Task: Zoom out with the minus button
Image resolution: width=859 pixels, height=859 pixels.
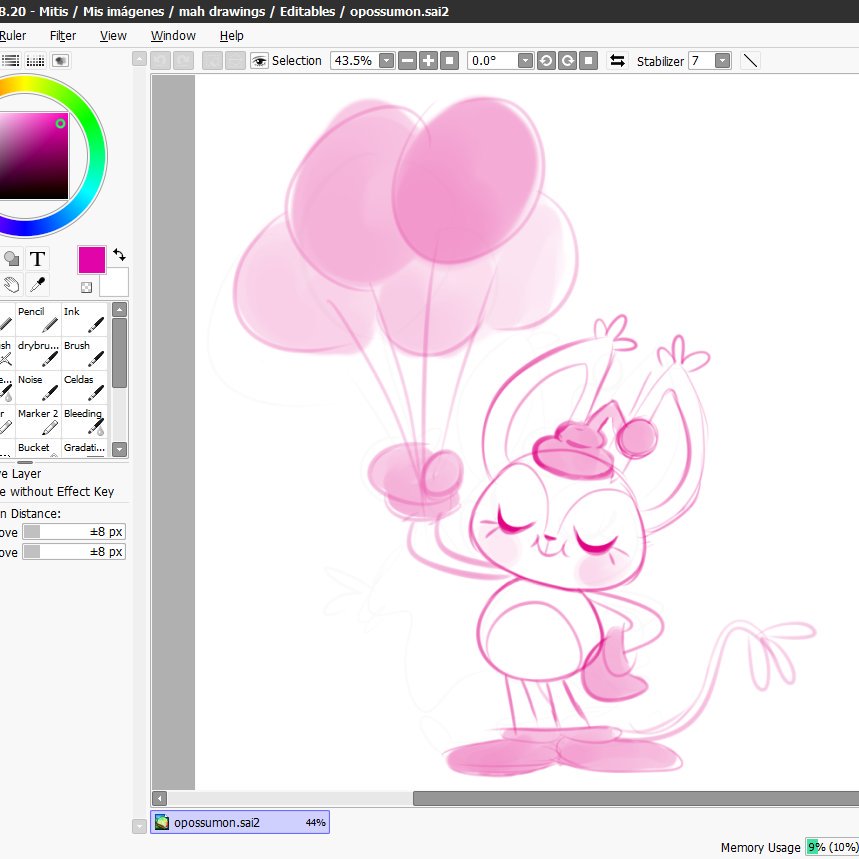Action: pyautogui.click(x=407, y=61)
